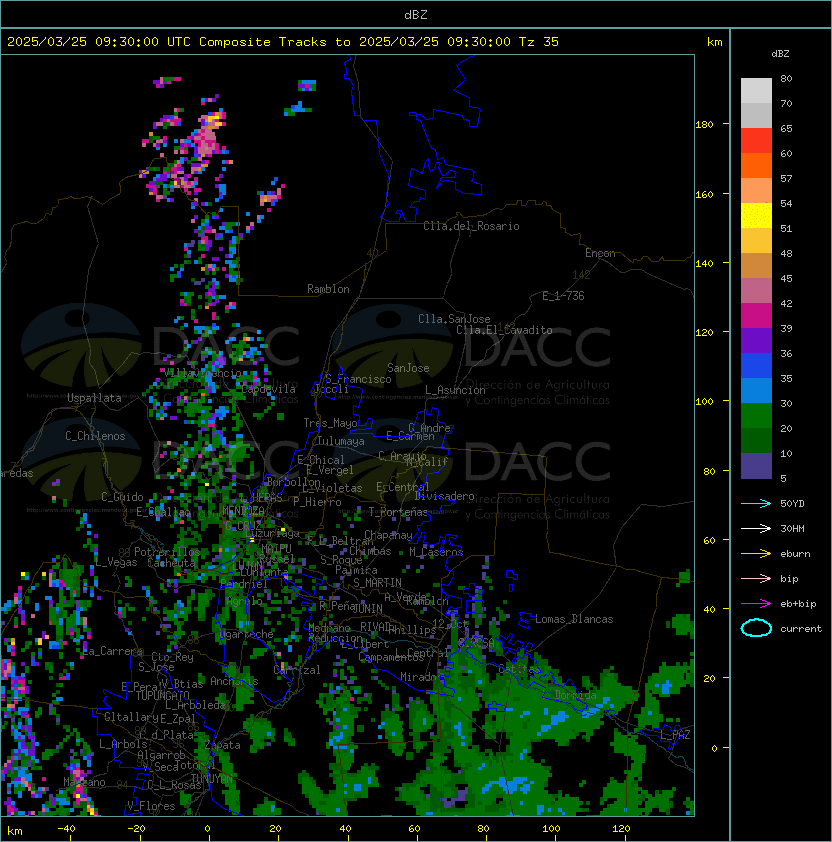Click the 'Dormida' place label

(575, 695)
